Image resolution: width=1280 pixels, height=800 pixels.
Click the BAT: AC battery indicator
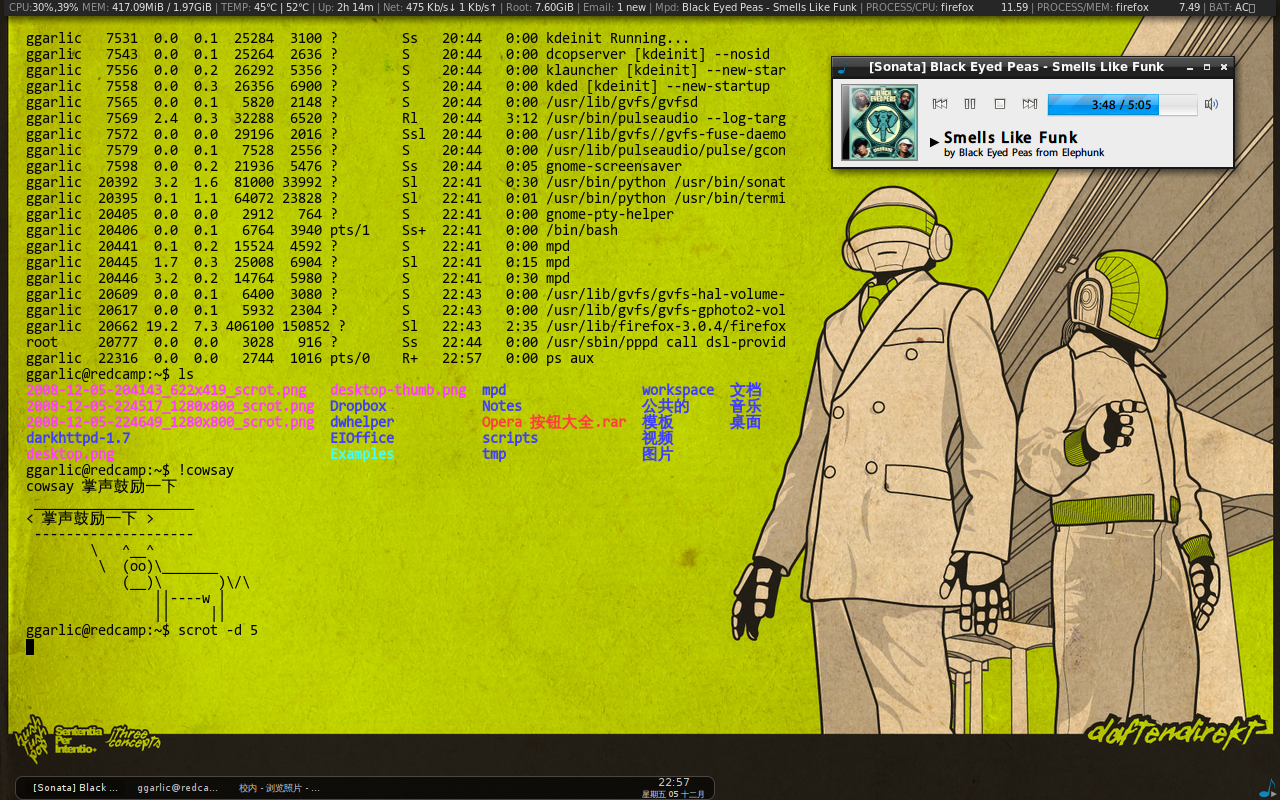1231,7
